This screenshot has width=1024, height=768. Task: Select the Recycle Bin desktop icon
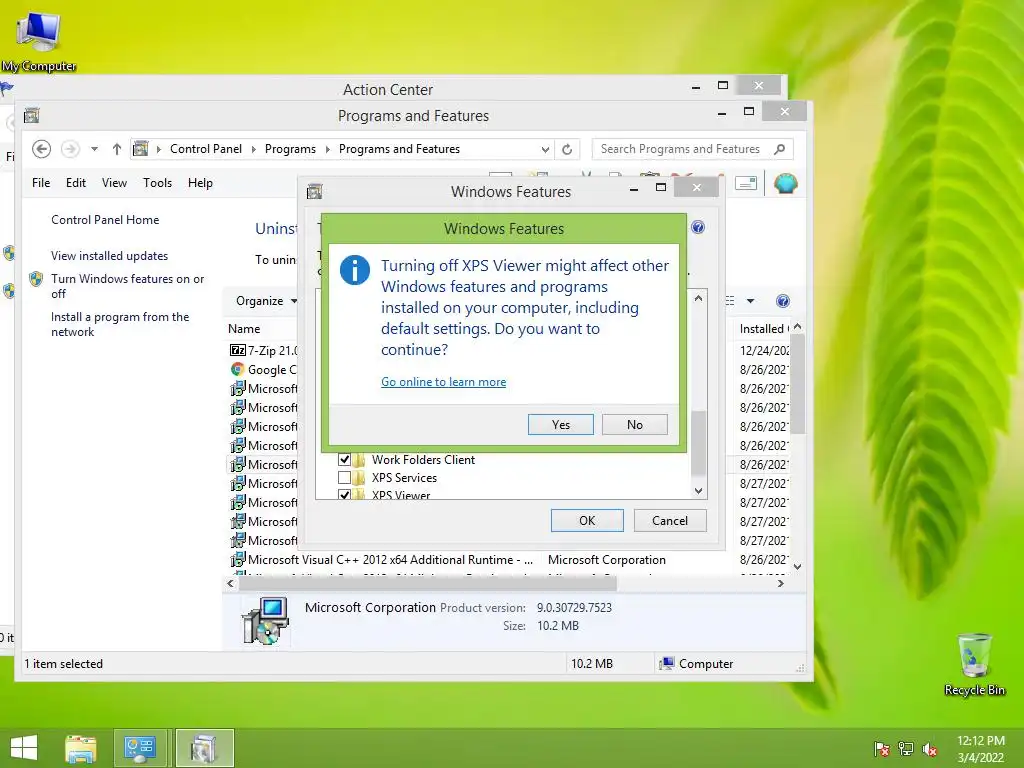[x=974, y=664]
